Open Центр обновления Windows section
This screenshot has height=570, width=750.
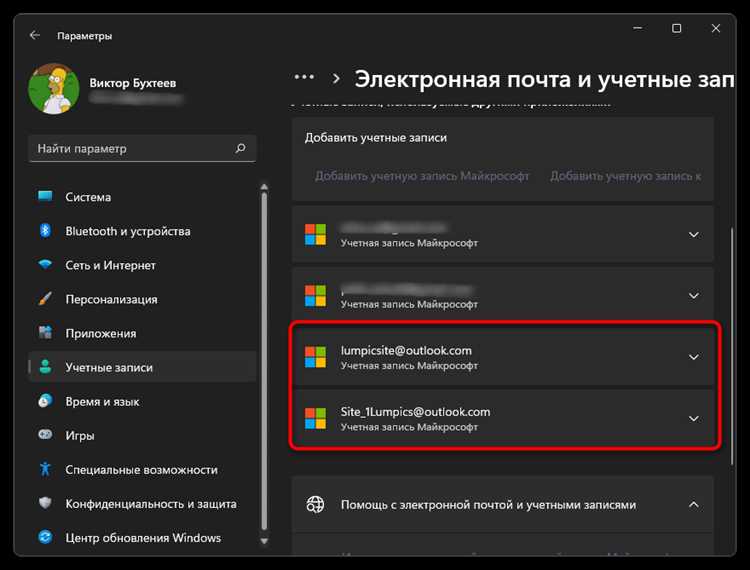(142, 537)
